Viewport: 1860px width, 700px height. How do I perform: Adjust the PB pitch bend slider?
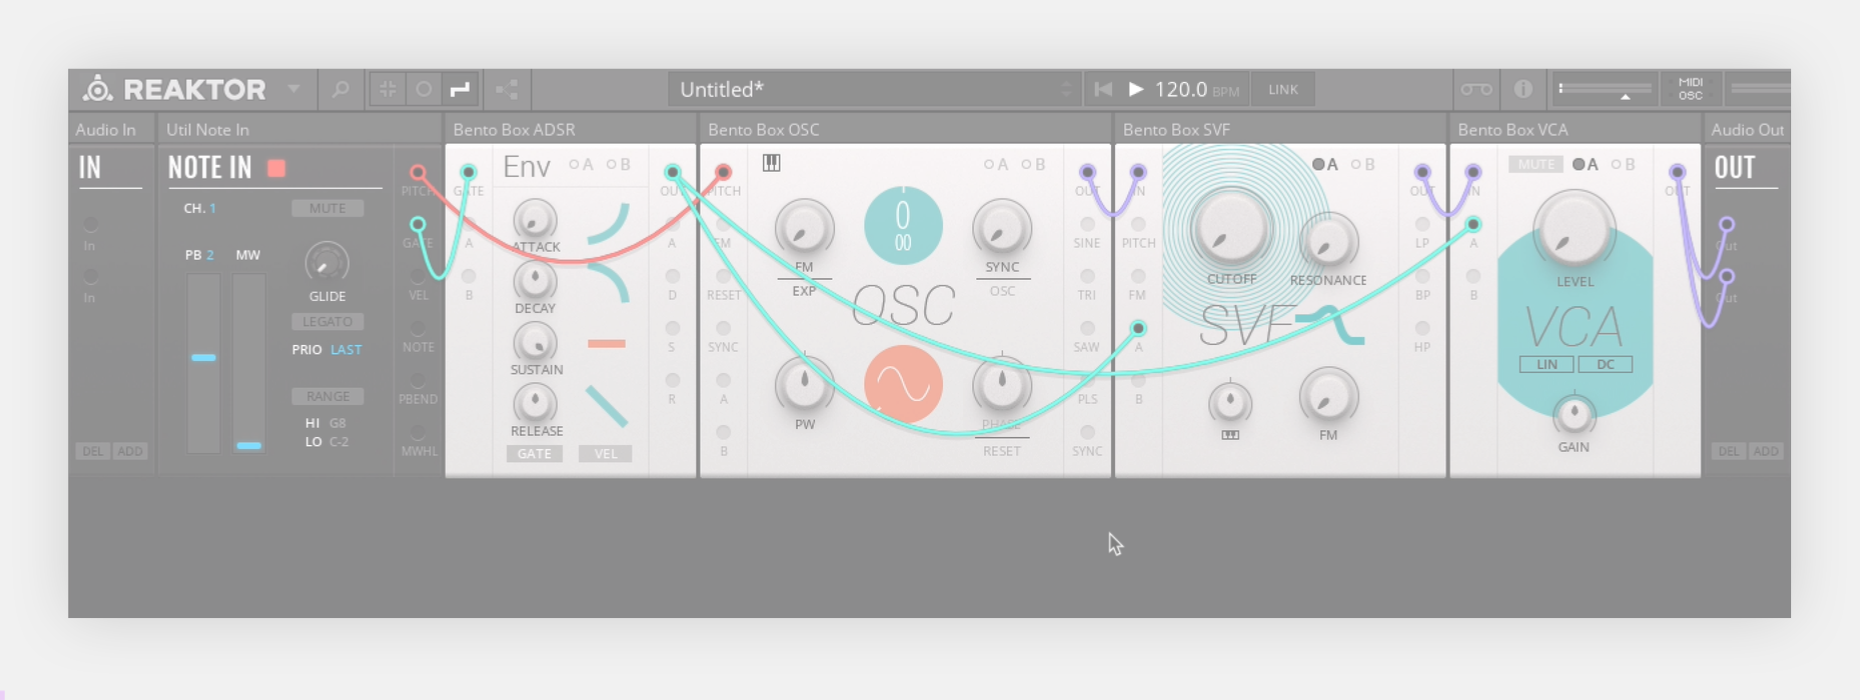[203, 363]
